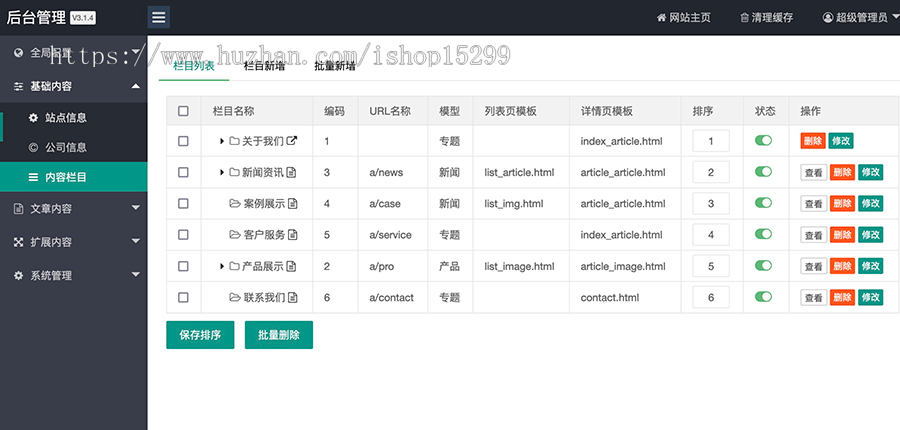Screen dimensions: 900x430
Task: Check the 客户服务 row checkbox
Action: (x=183, y=234)
